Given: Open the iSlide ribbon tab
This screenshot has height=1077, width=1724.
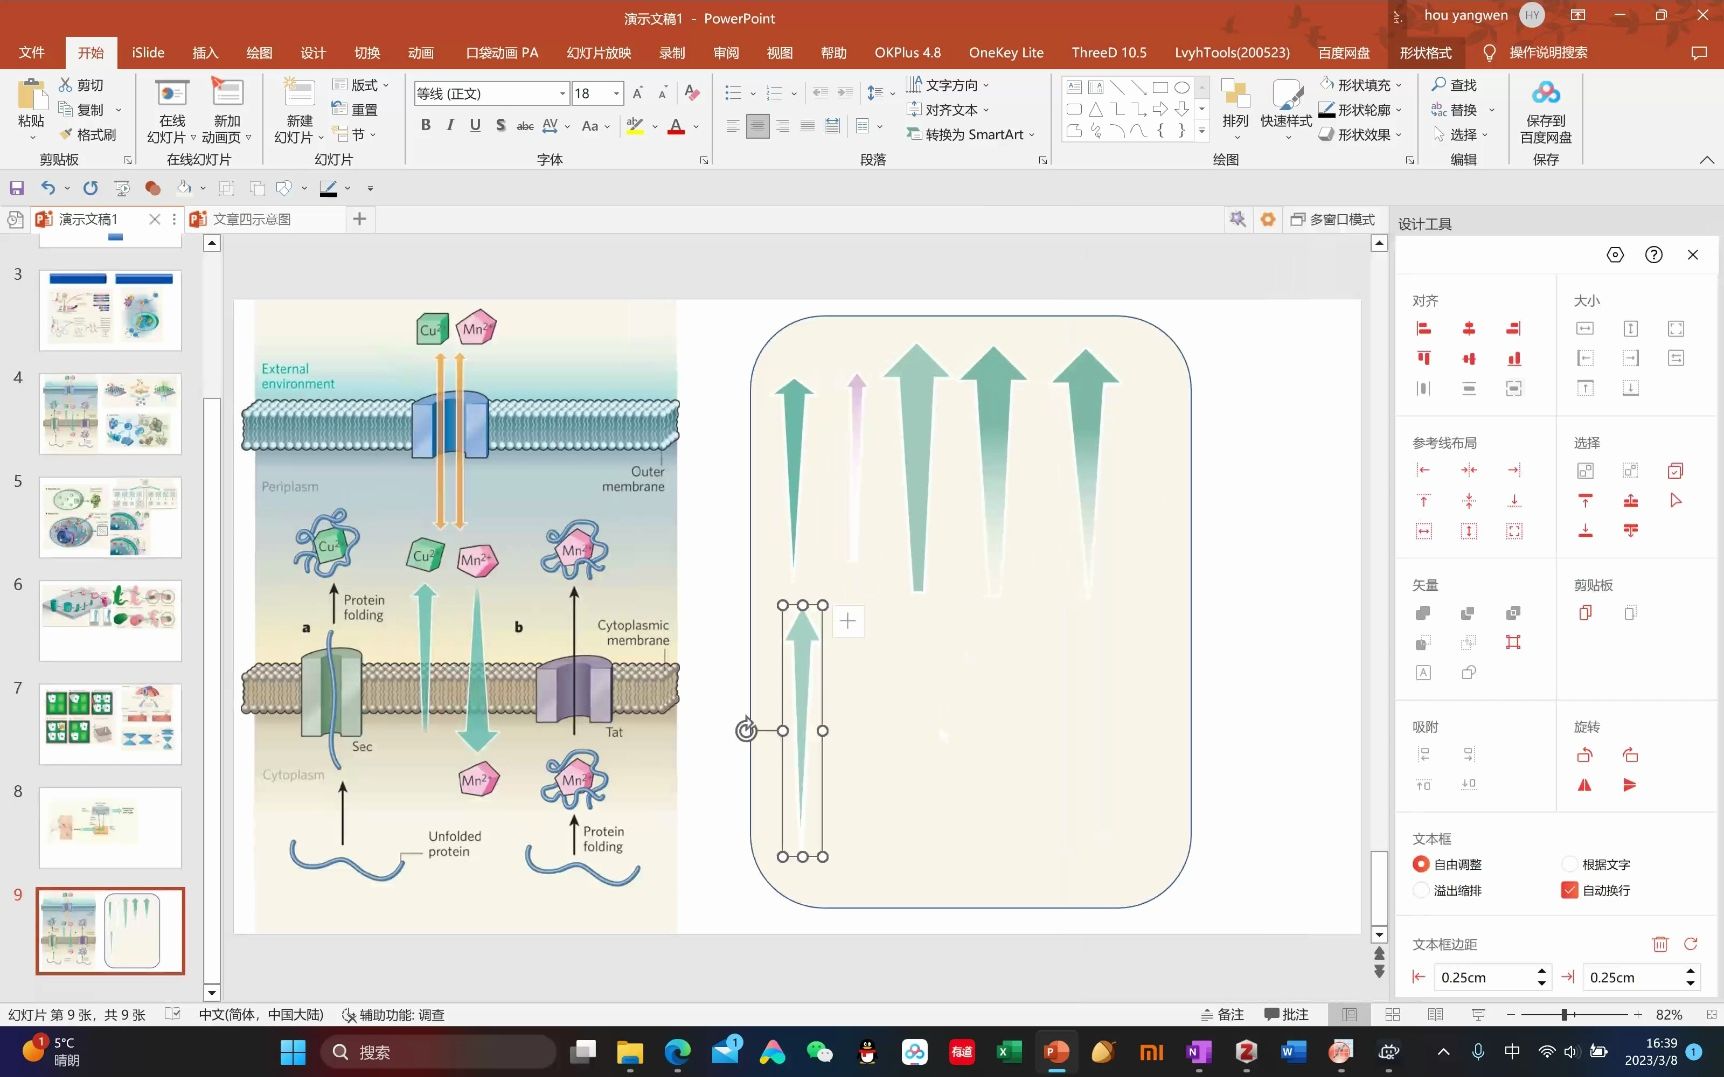Looking at the screenshot, I should point(148,52).
